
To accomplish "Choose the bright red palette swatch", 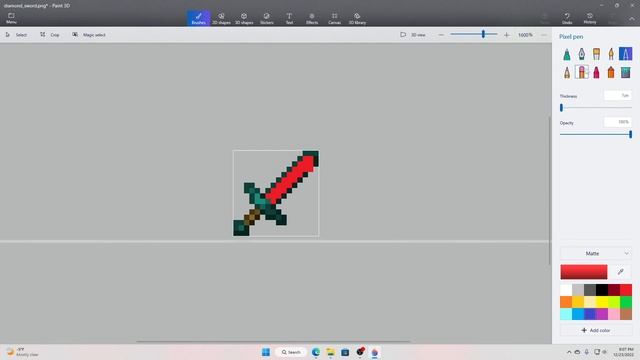I will 626,290.
